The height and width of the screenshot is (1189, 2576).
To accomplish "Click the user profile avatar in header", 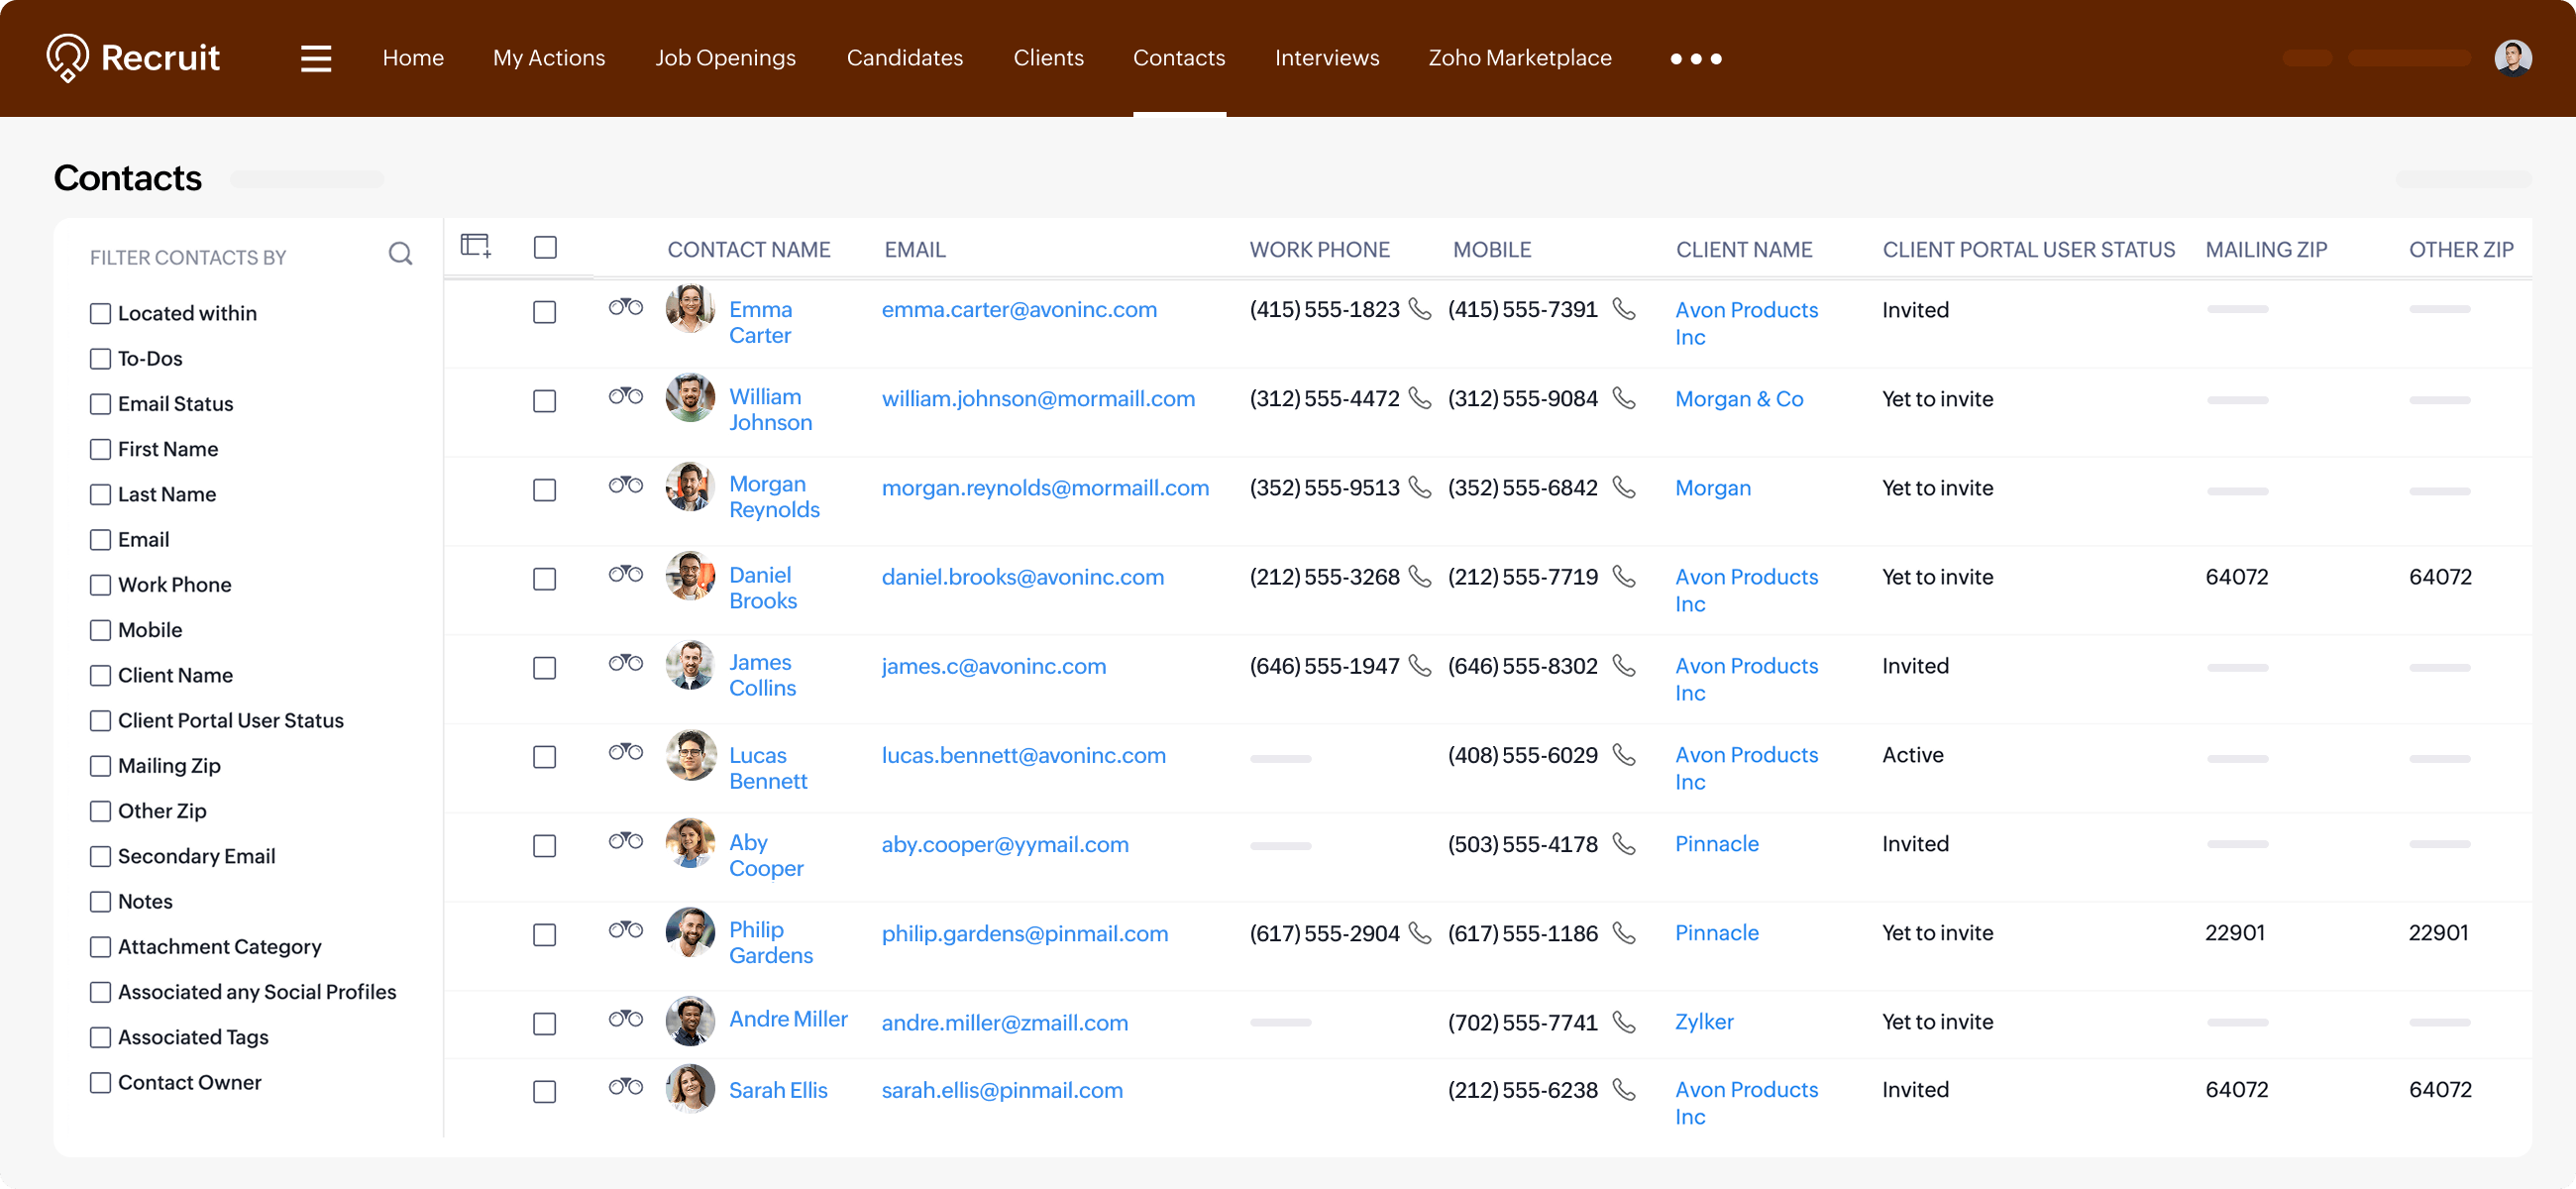I will click(x=2512, y=58).
